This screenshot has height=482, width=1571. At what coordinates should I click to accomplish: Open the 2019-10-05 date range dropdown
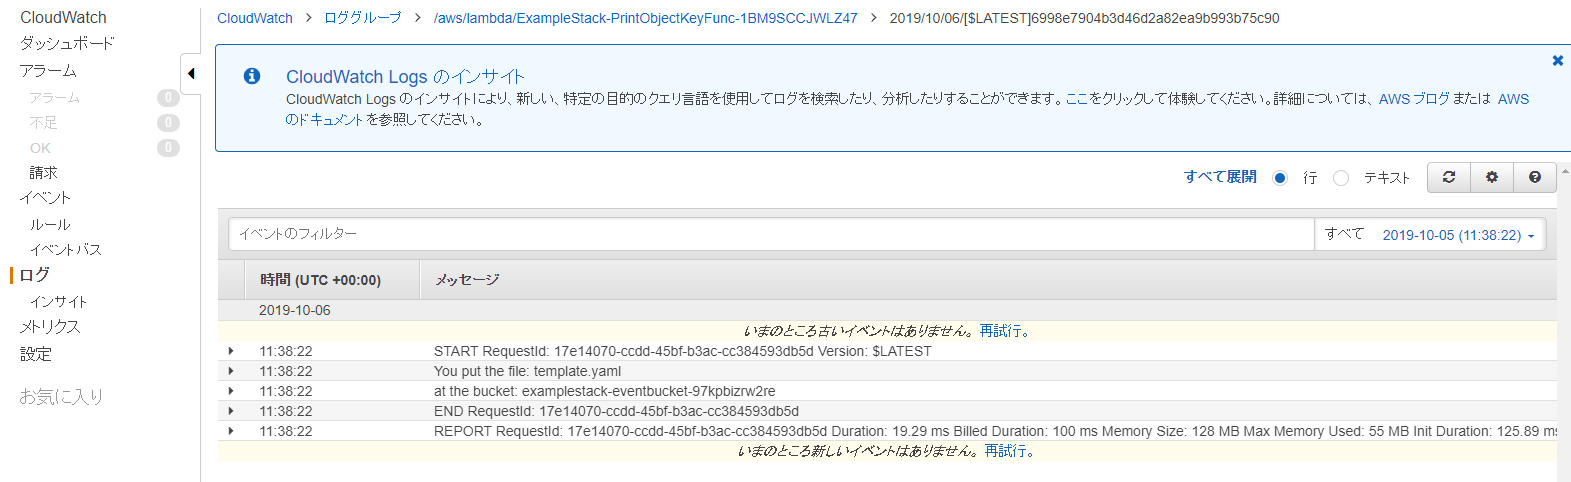tap(1457, 235)
